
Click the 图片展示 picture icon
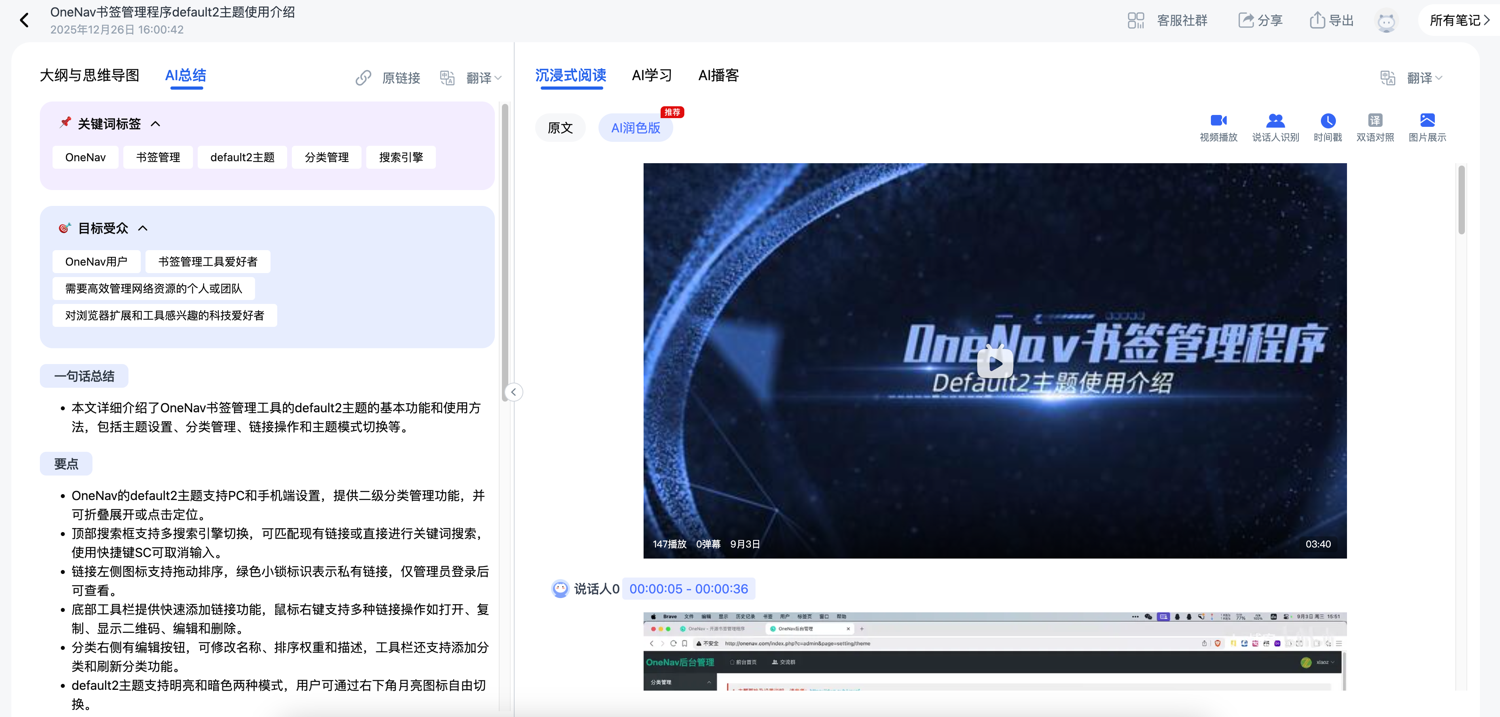pos(1427,121)
